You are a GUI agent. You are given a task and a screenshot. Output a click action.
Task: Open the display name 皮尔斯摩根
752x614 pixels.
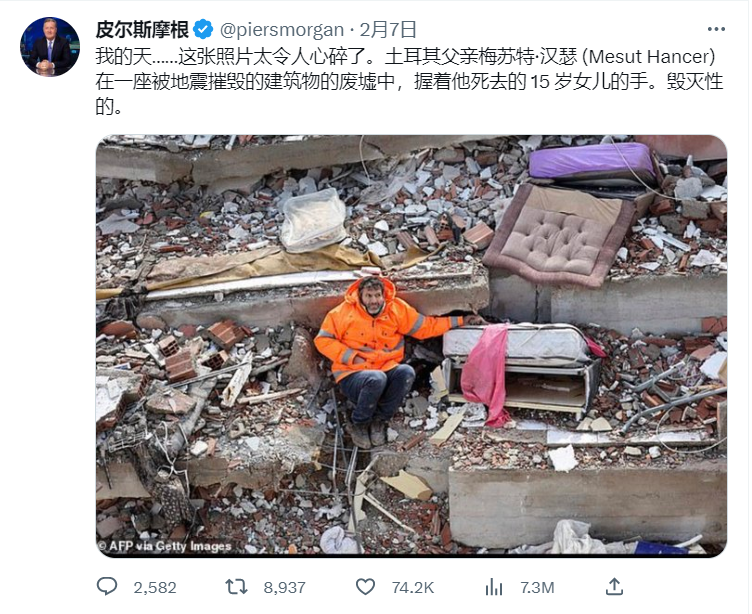(142, 30)
